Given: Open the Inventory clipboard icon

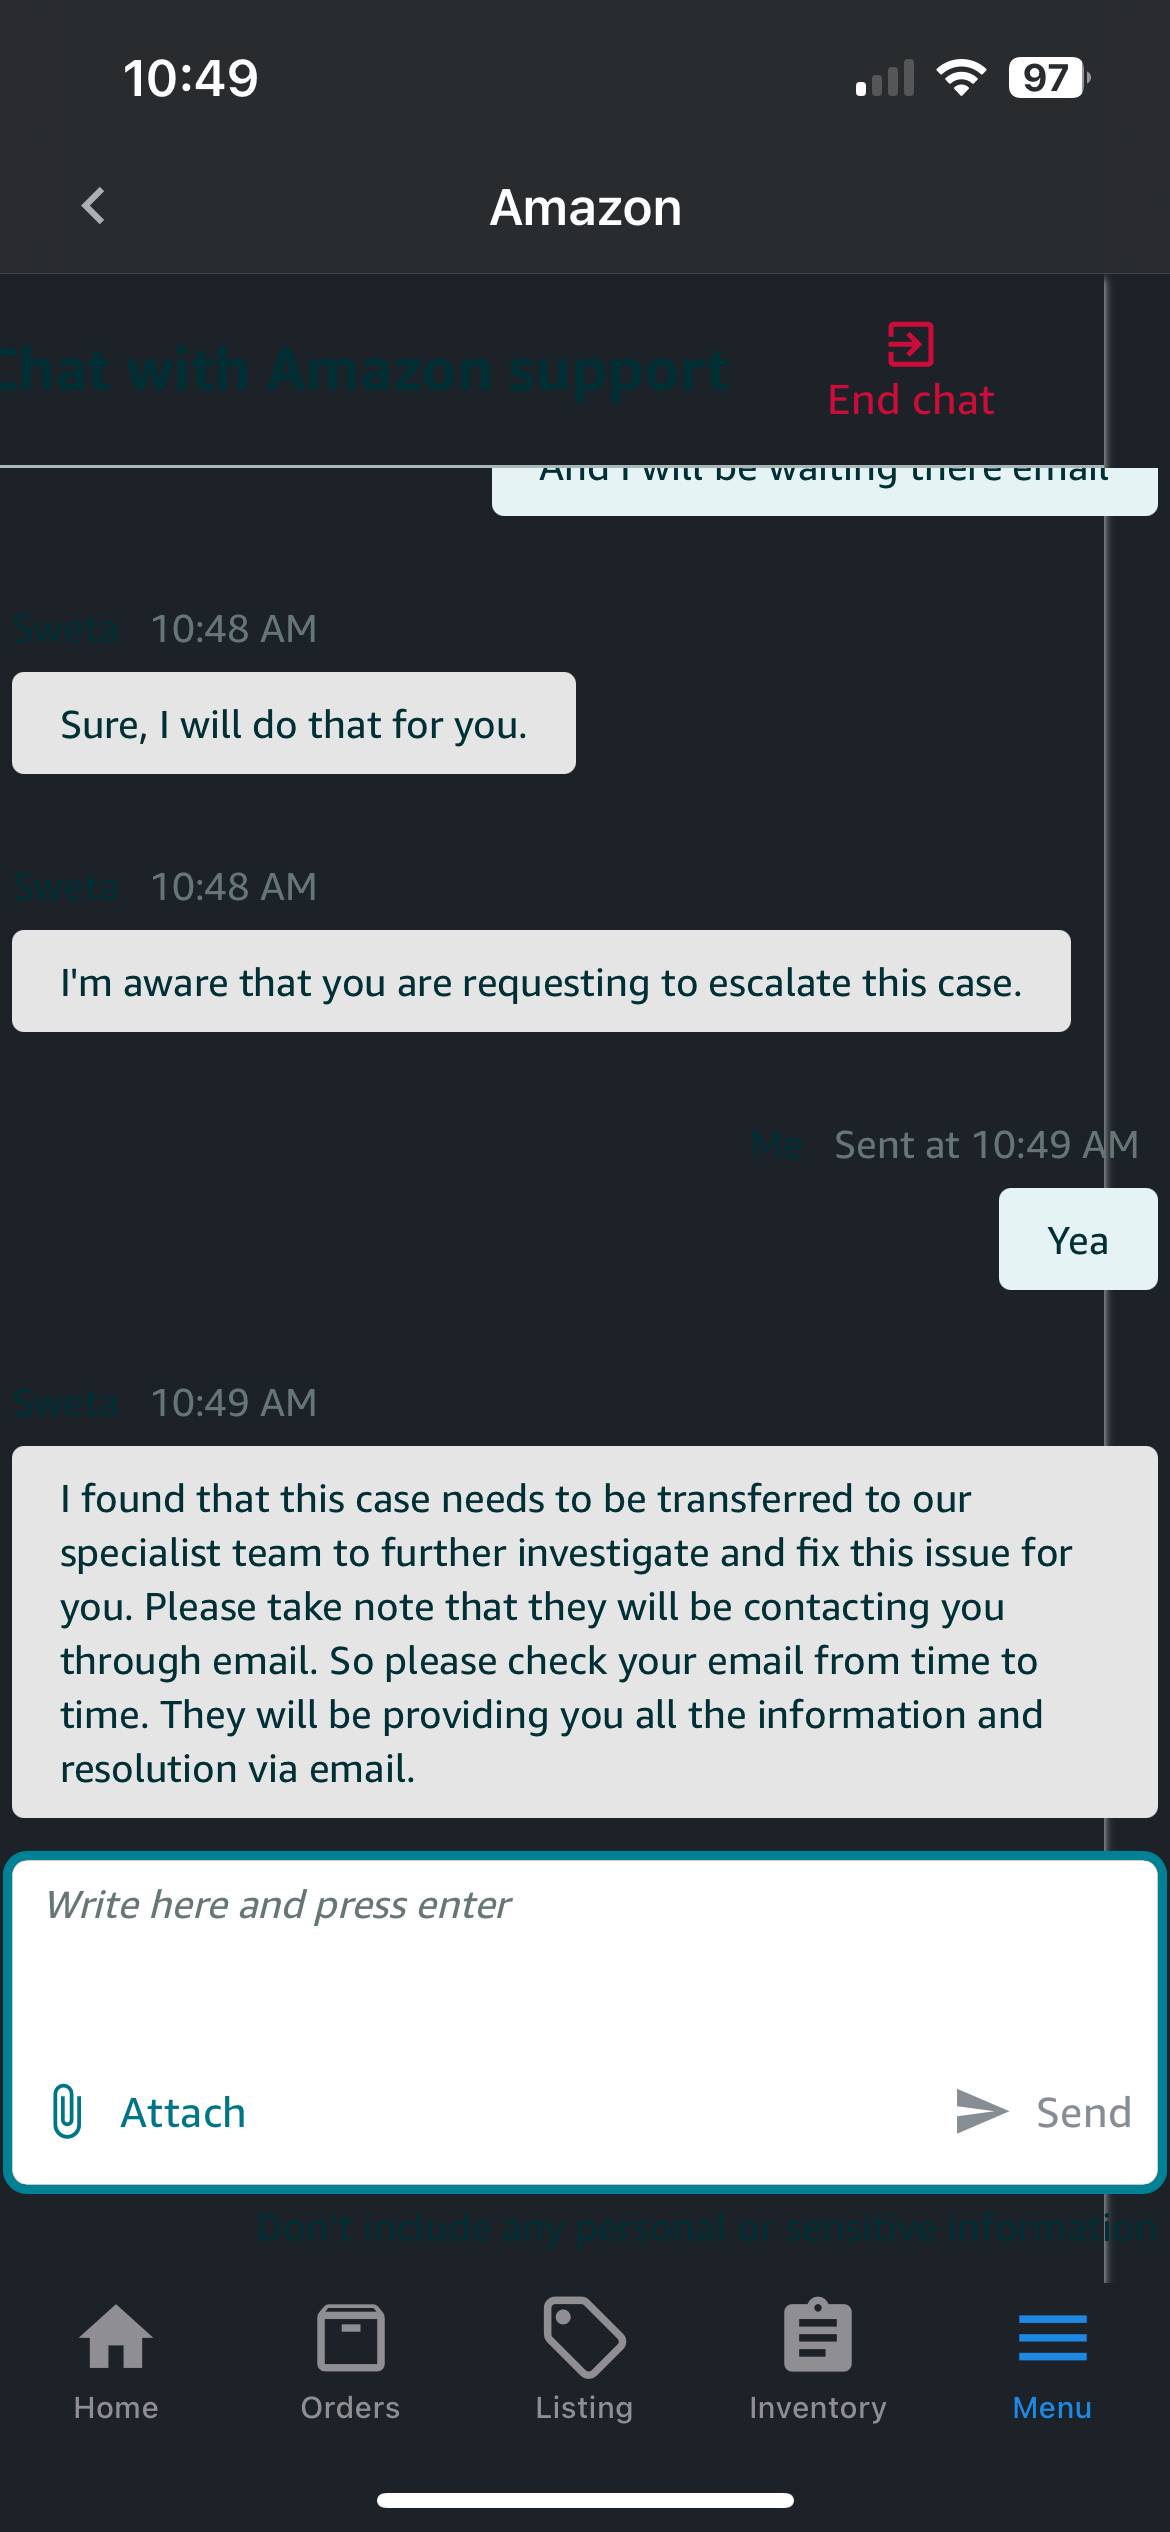Looking at the screenshot, I should (x=818, y=2335).
